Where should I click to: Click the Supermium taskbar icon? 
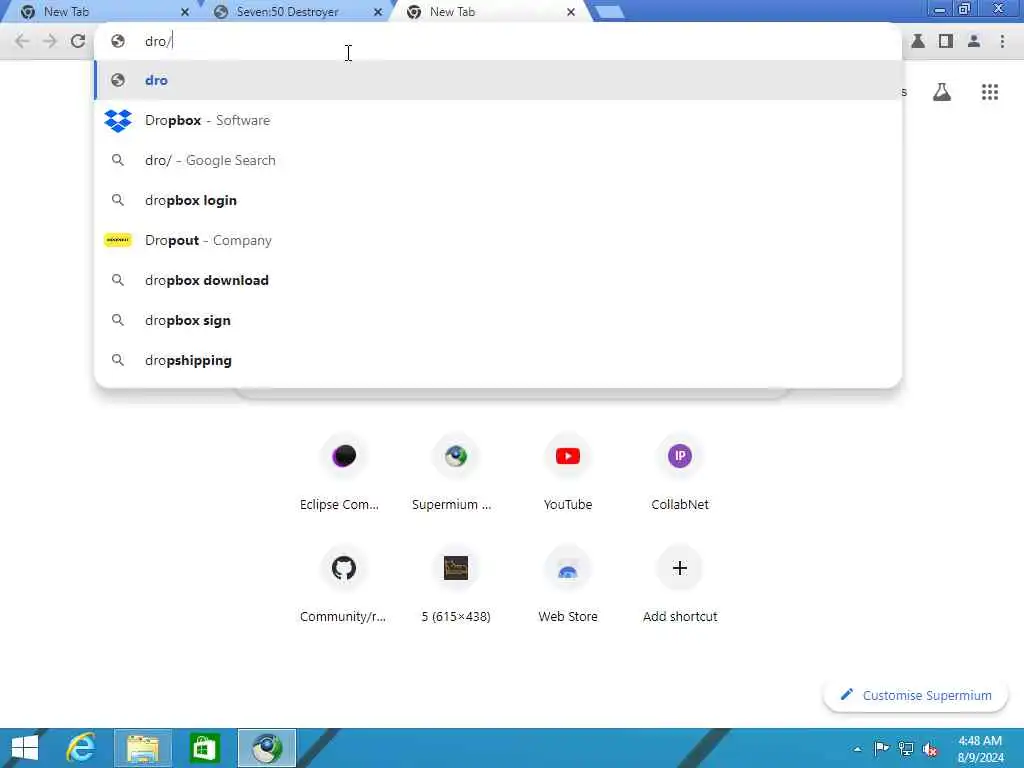[266, 748]
